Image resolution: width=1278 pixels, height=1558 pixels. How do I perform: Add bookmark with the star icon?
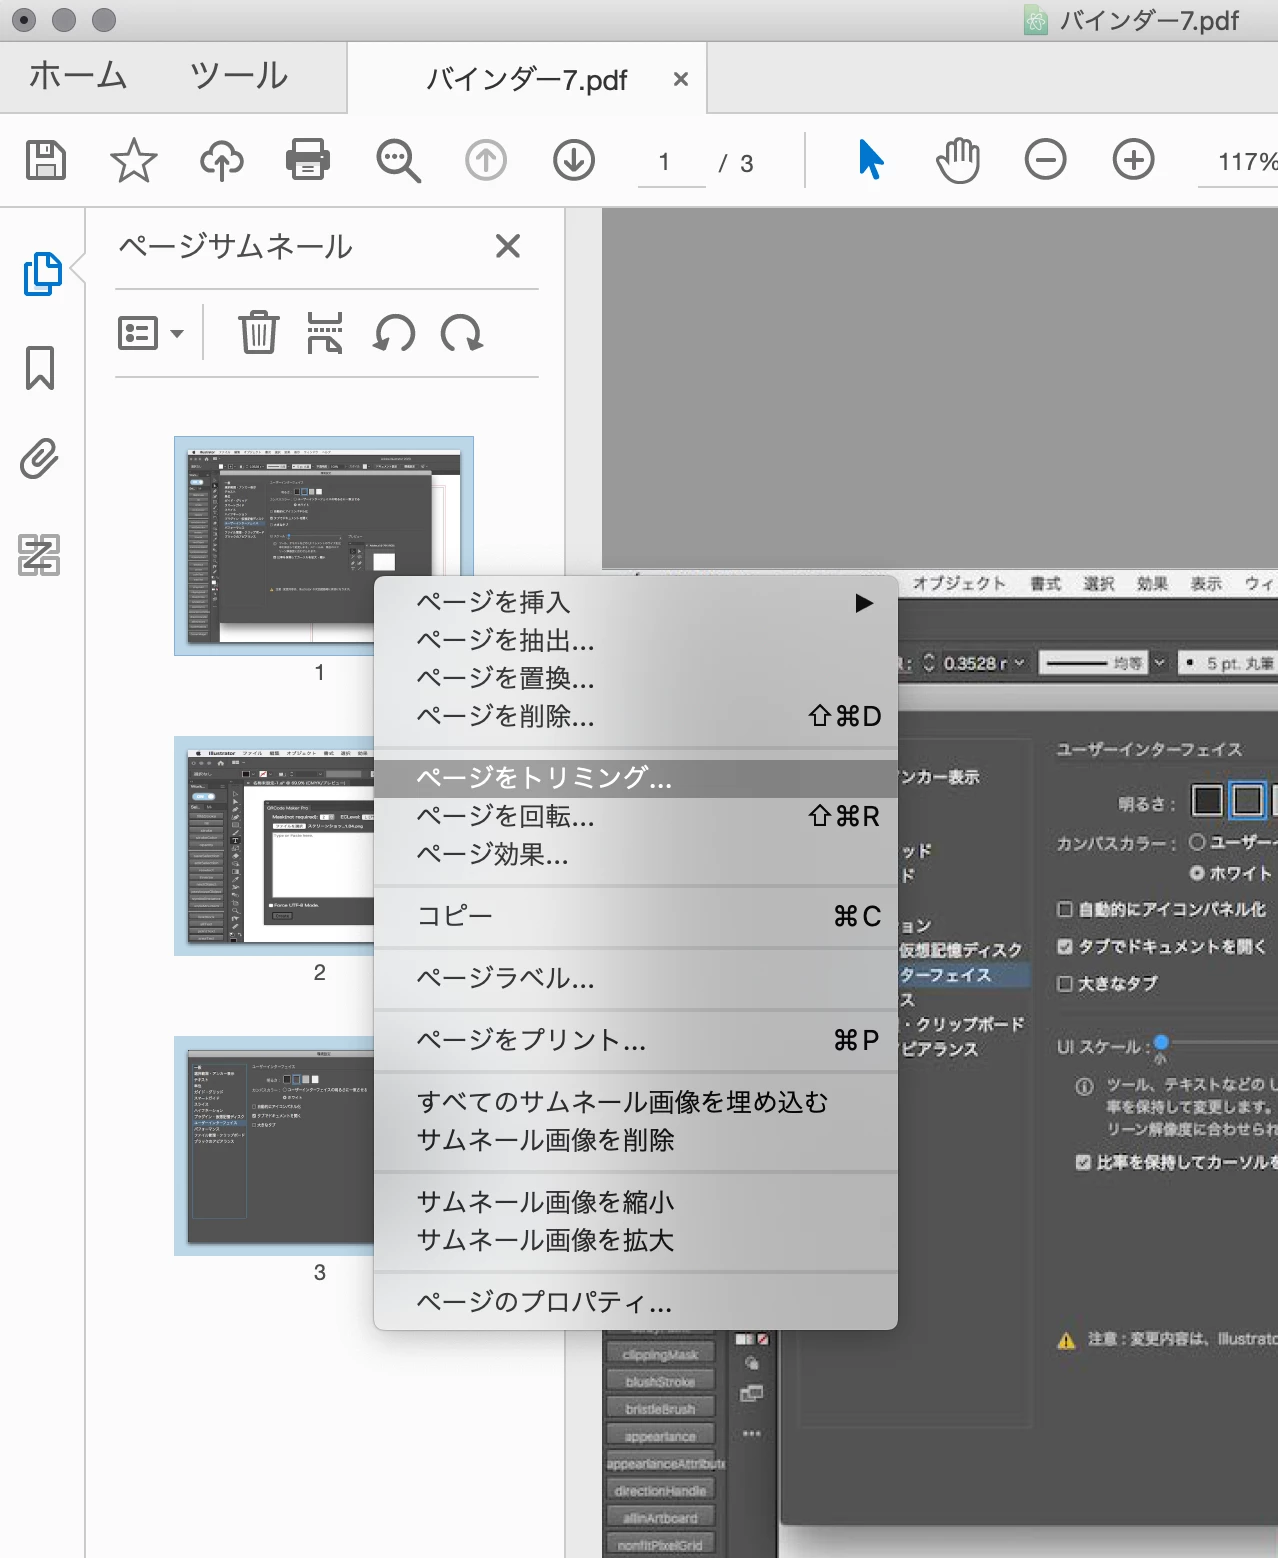(x=133, y=160)
